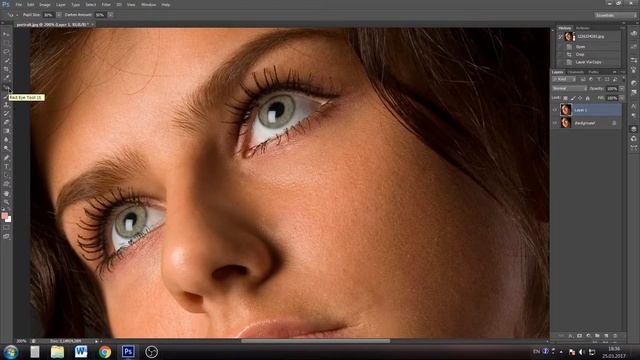Image resolution: width=640 pixels, height=360 pixels.
Task: Select the Move tool
Action: point(6,34)
